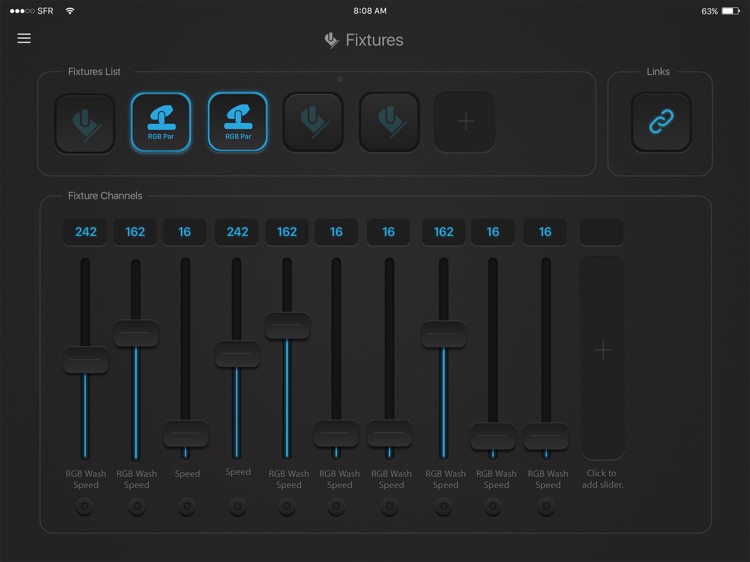Image resolution: width=750 pixels, height=562 pixels.
Task: Select the eighth channel value box 162
Action: point(443,232)
